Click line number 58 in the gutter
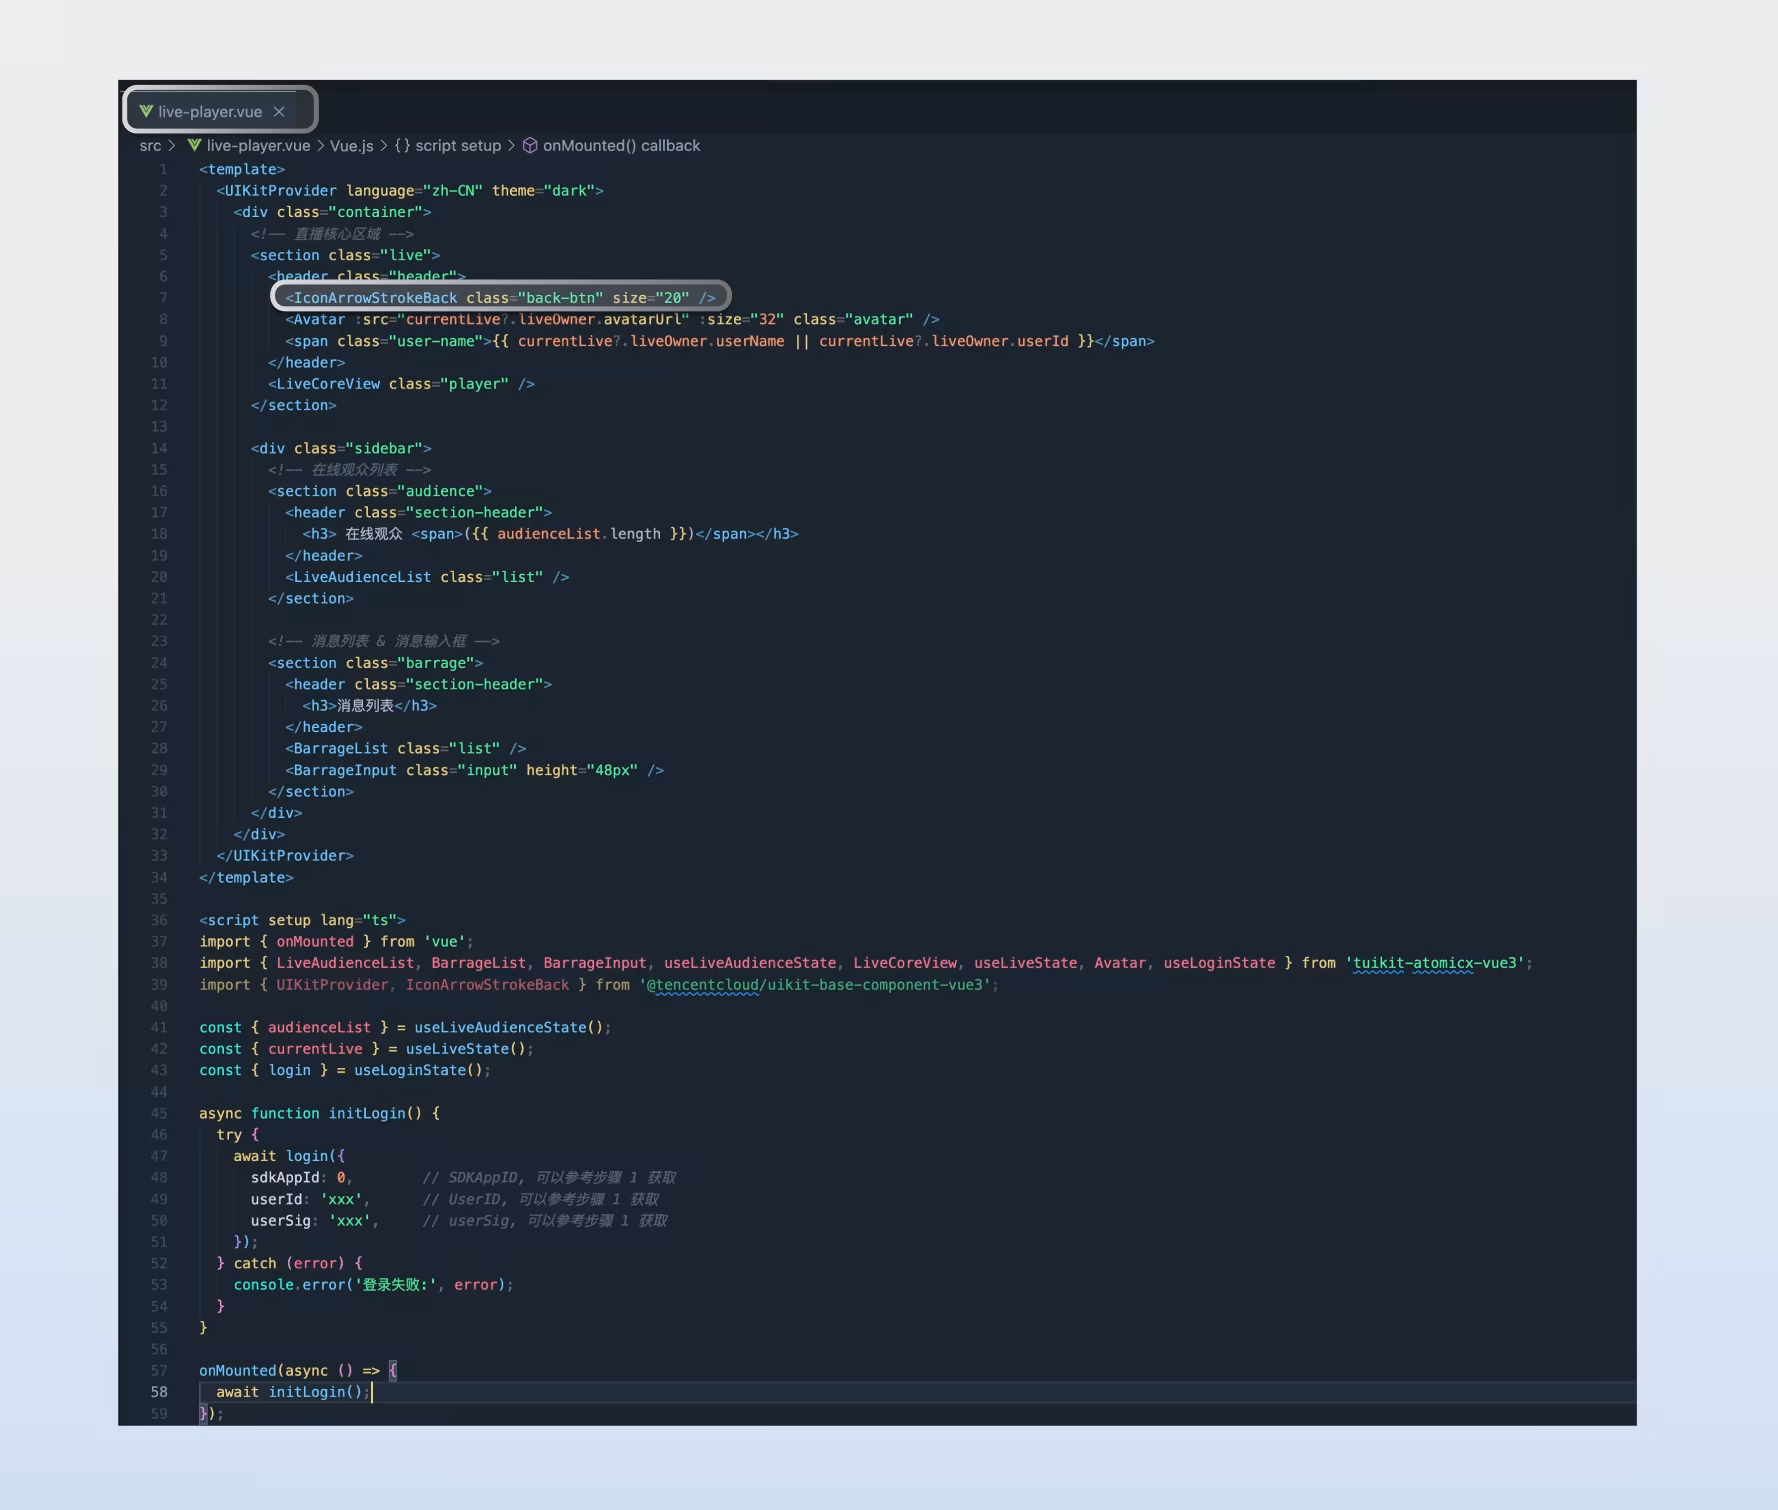This screenshot has width=1778, height=1510. 159,1392
